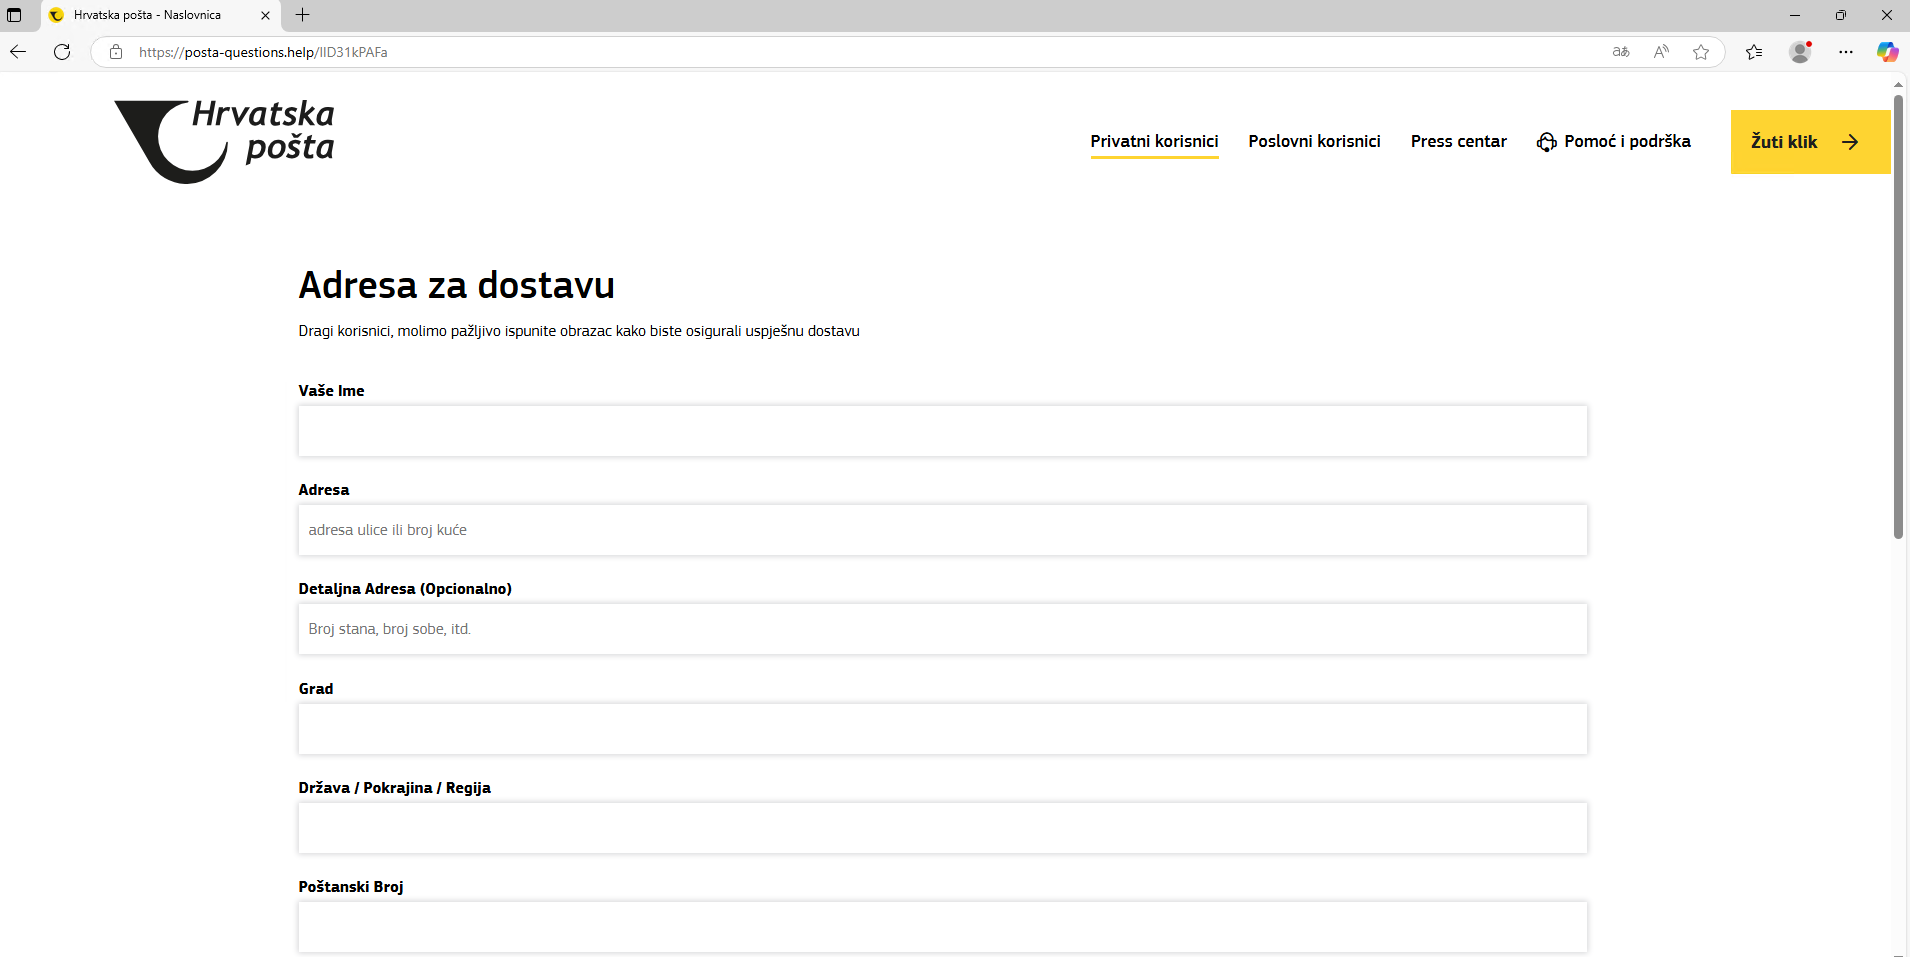Open Poslovni korisnici menu item
Viewport: 1910px width, 957px height.
click(x=1314, y=141)
